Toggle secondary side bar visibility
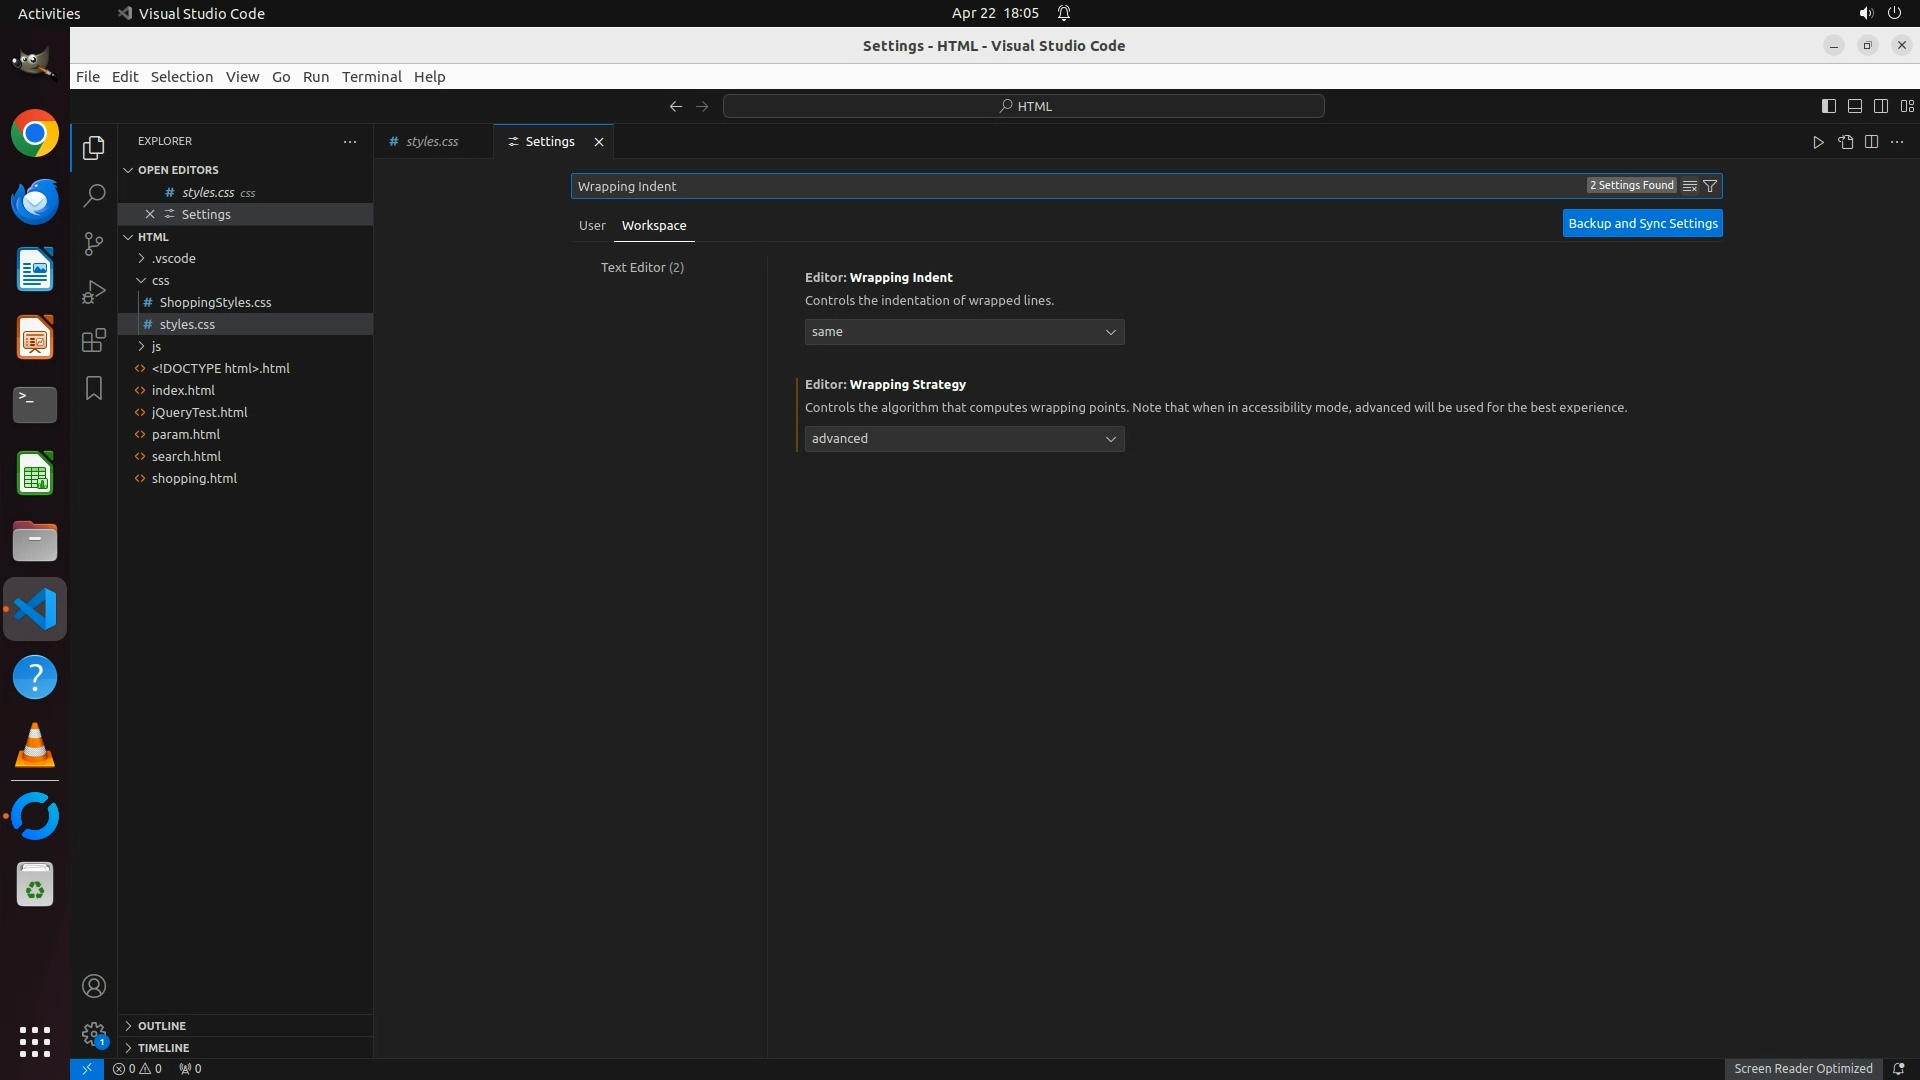The height and width of the screenshot is (1080, 1920). tap(1880, 106)
